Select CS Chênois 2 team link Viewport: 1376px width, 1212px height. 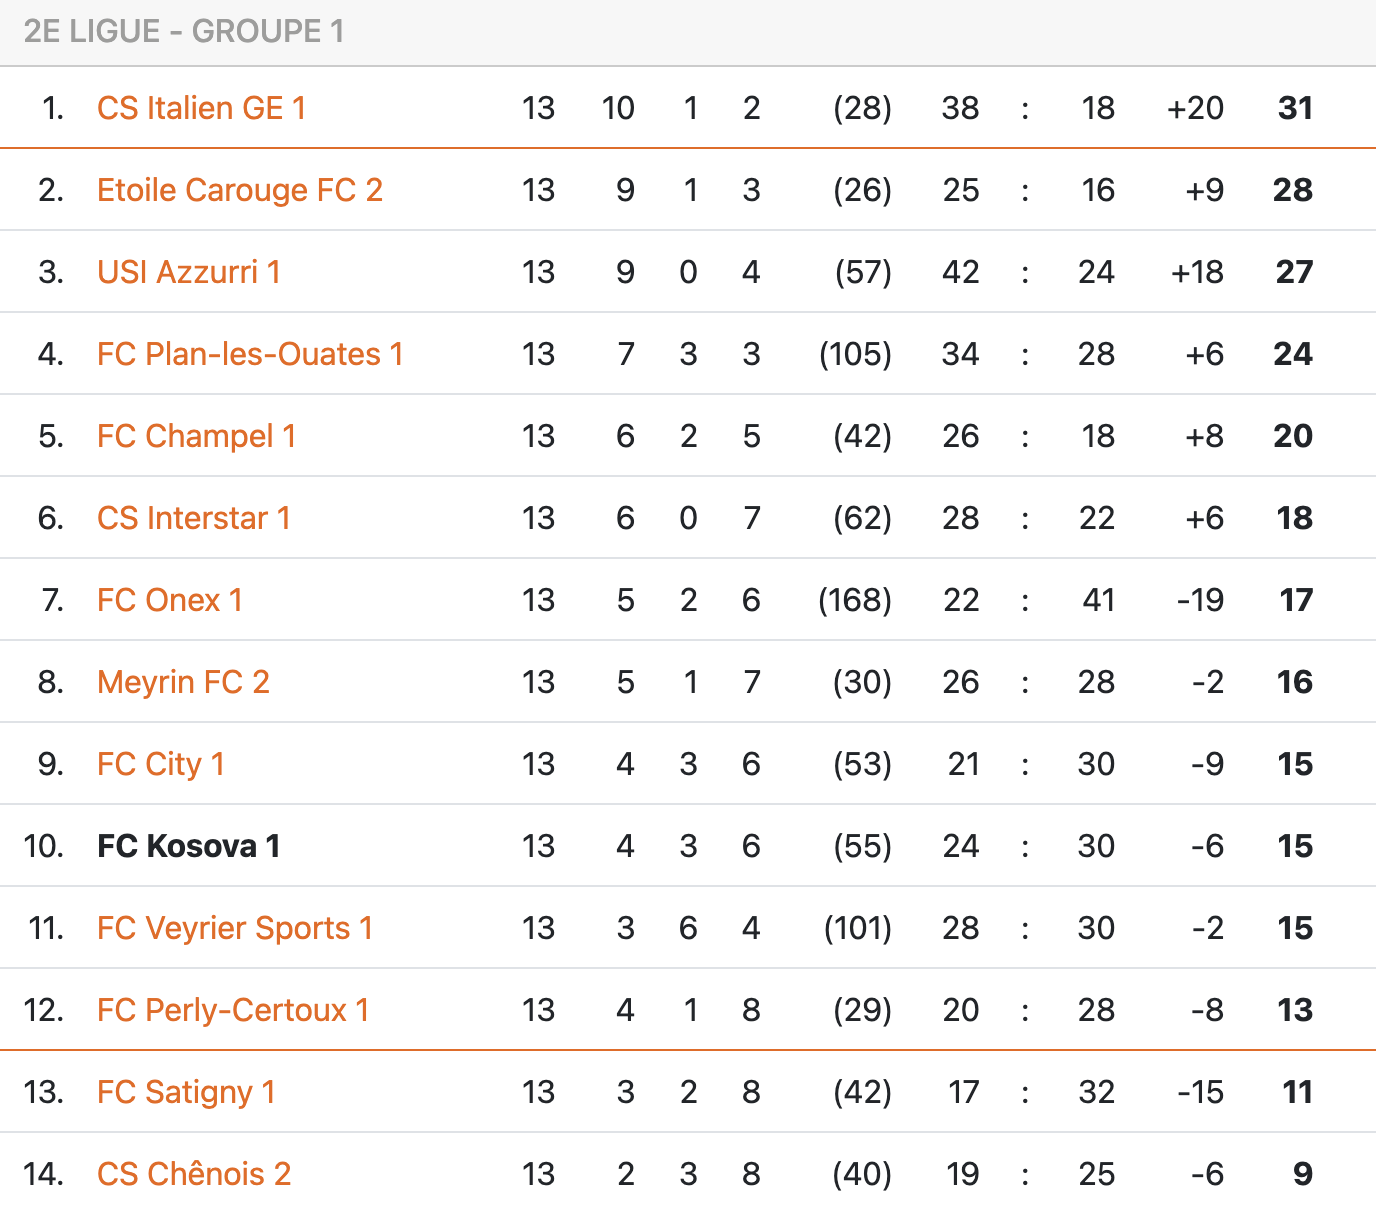194,1174
